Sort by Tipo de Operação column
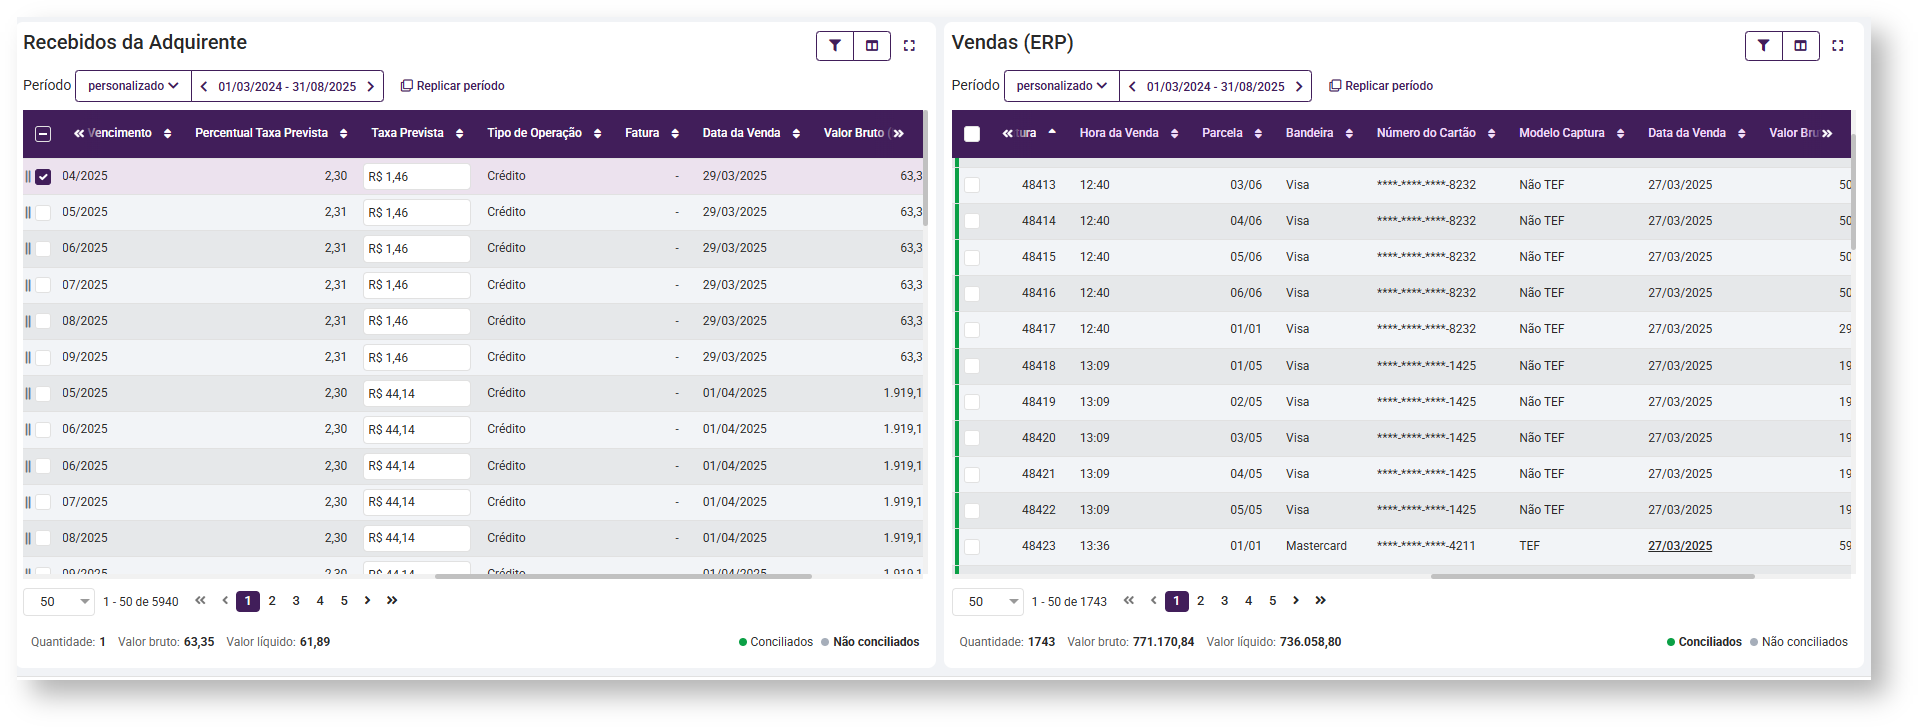 [597, 134]
